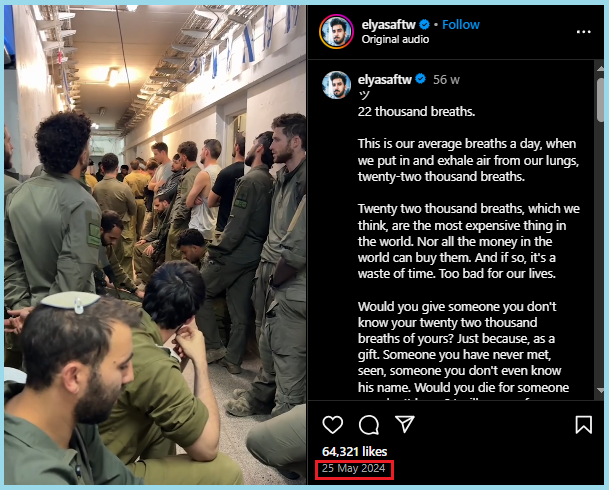Click the caption author's avatar thumbnail

pos(336,85)
